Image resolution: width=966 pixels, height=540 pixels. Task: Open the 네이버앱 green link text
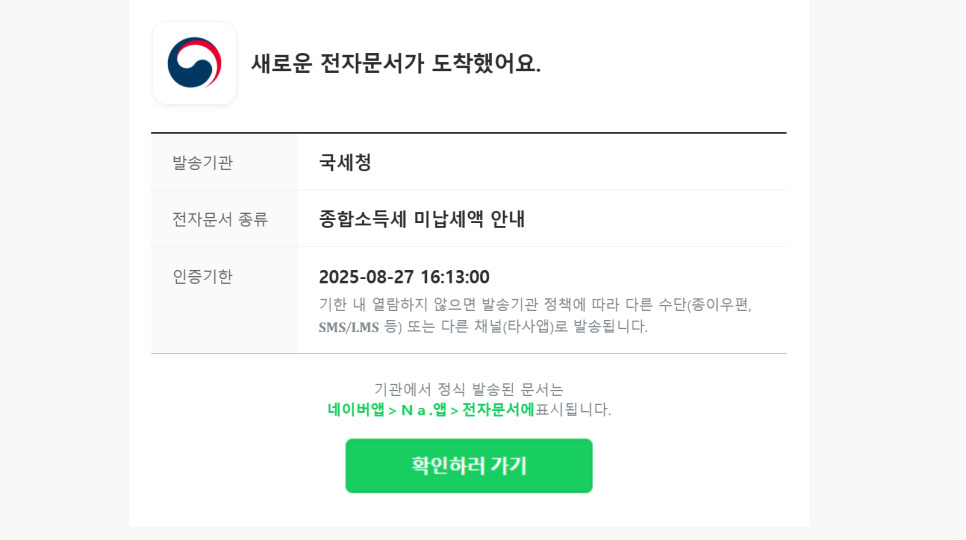(x=356, y=410)
